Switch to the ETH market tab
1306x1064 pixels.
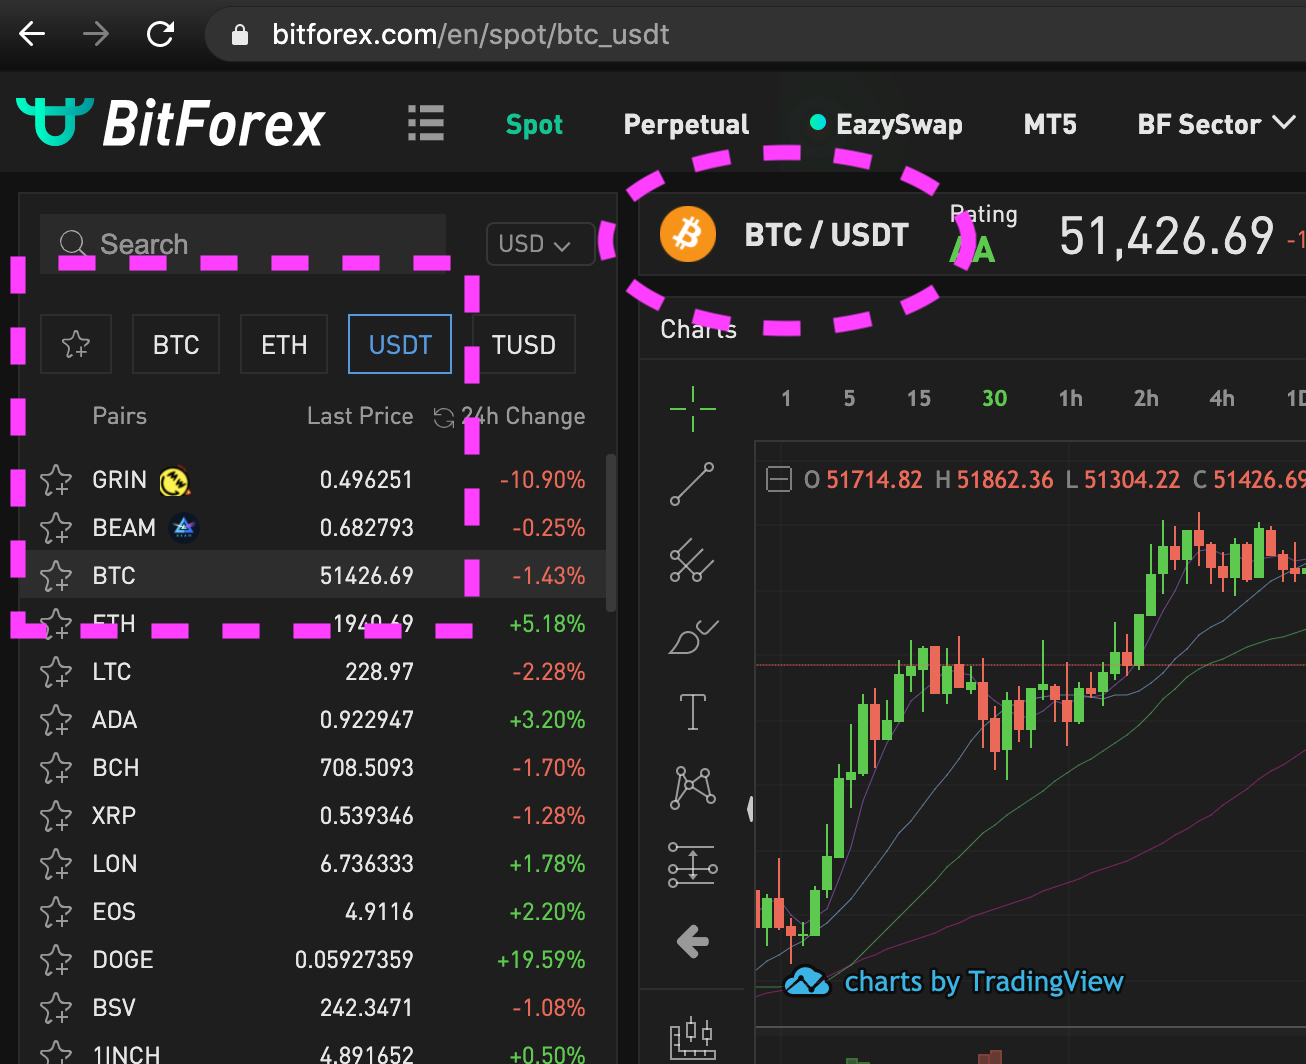click(x=284, y=344)
